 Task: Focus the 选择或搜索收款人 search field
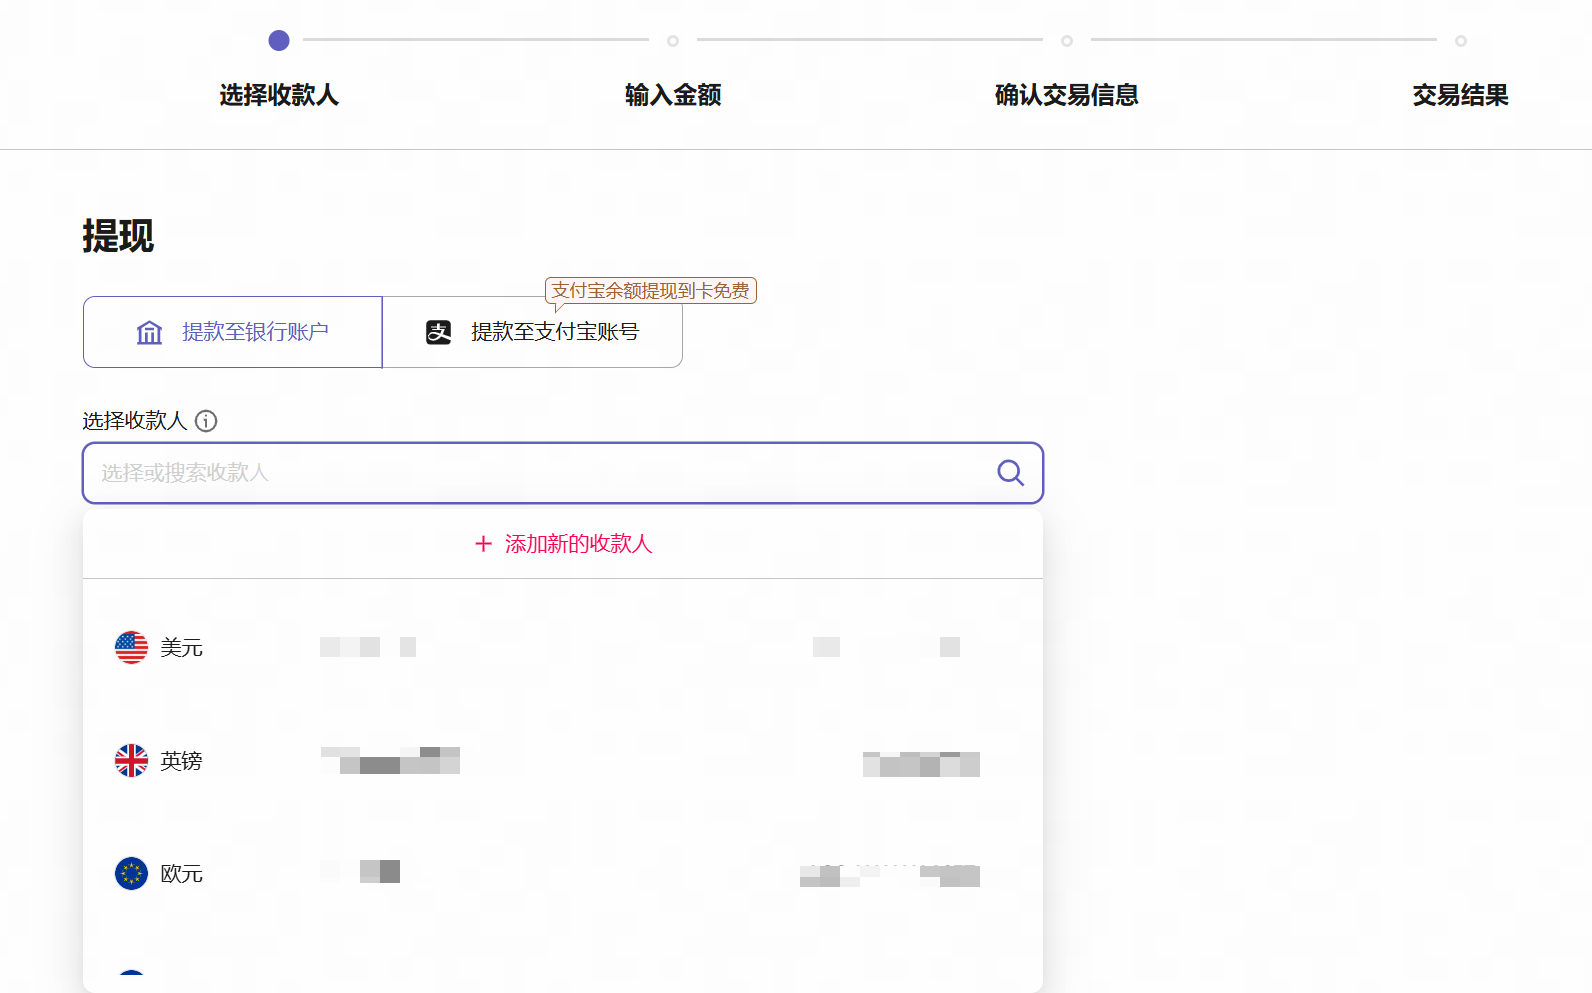[540, 473]
